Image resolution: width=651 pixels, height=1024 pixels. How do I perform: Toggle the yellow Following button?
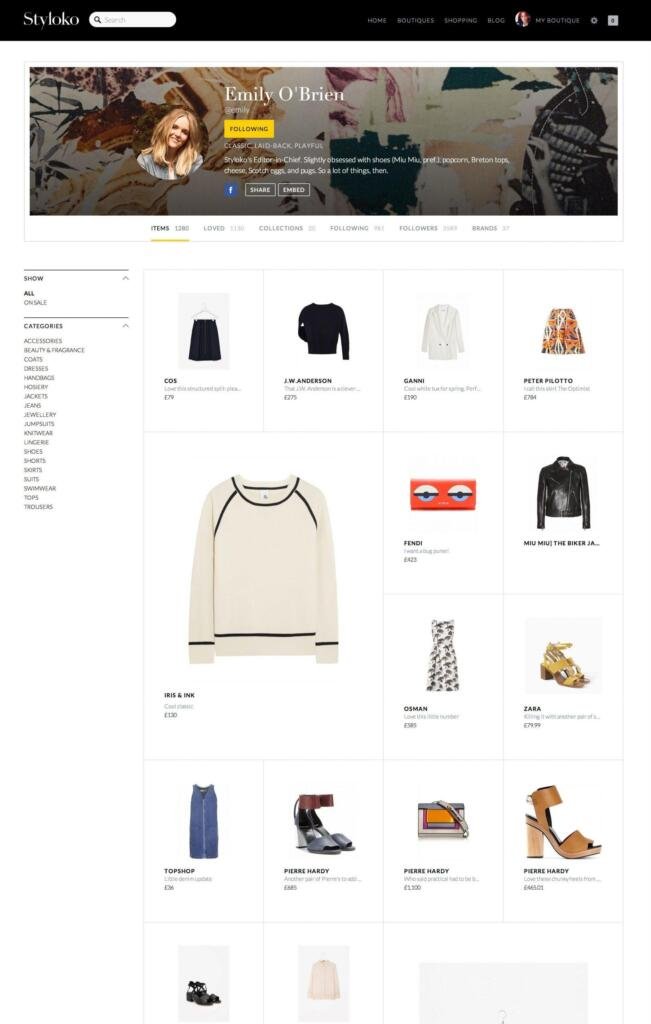click(249, 129)
